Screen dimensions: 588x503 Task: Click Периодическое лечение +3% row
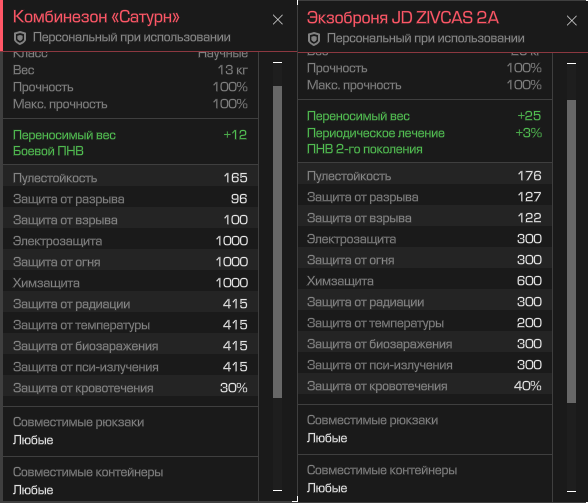(424, 133)
